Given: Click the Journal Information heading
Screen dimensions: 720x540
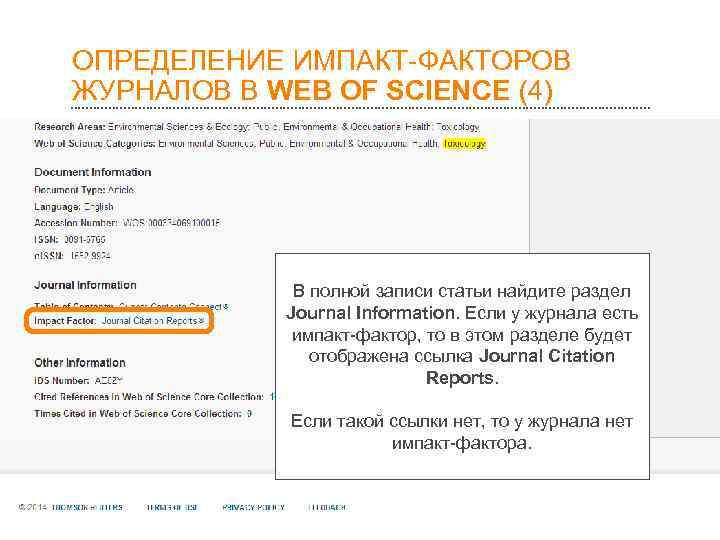Looking at the screenshot, I should pos(85,285).
